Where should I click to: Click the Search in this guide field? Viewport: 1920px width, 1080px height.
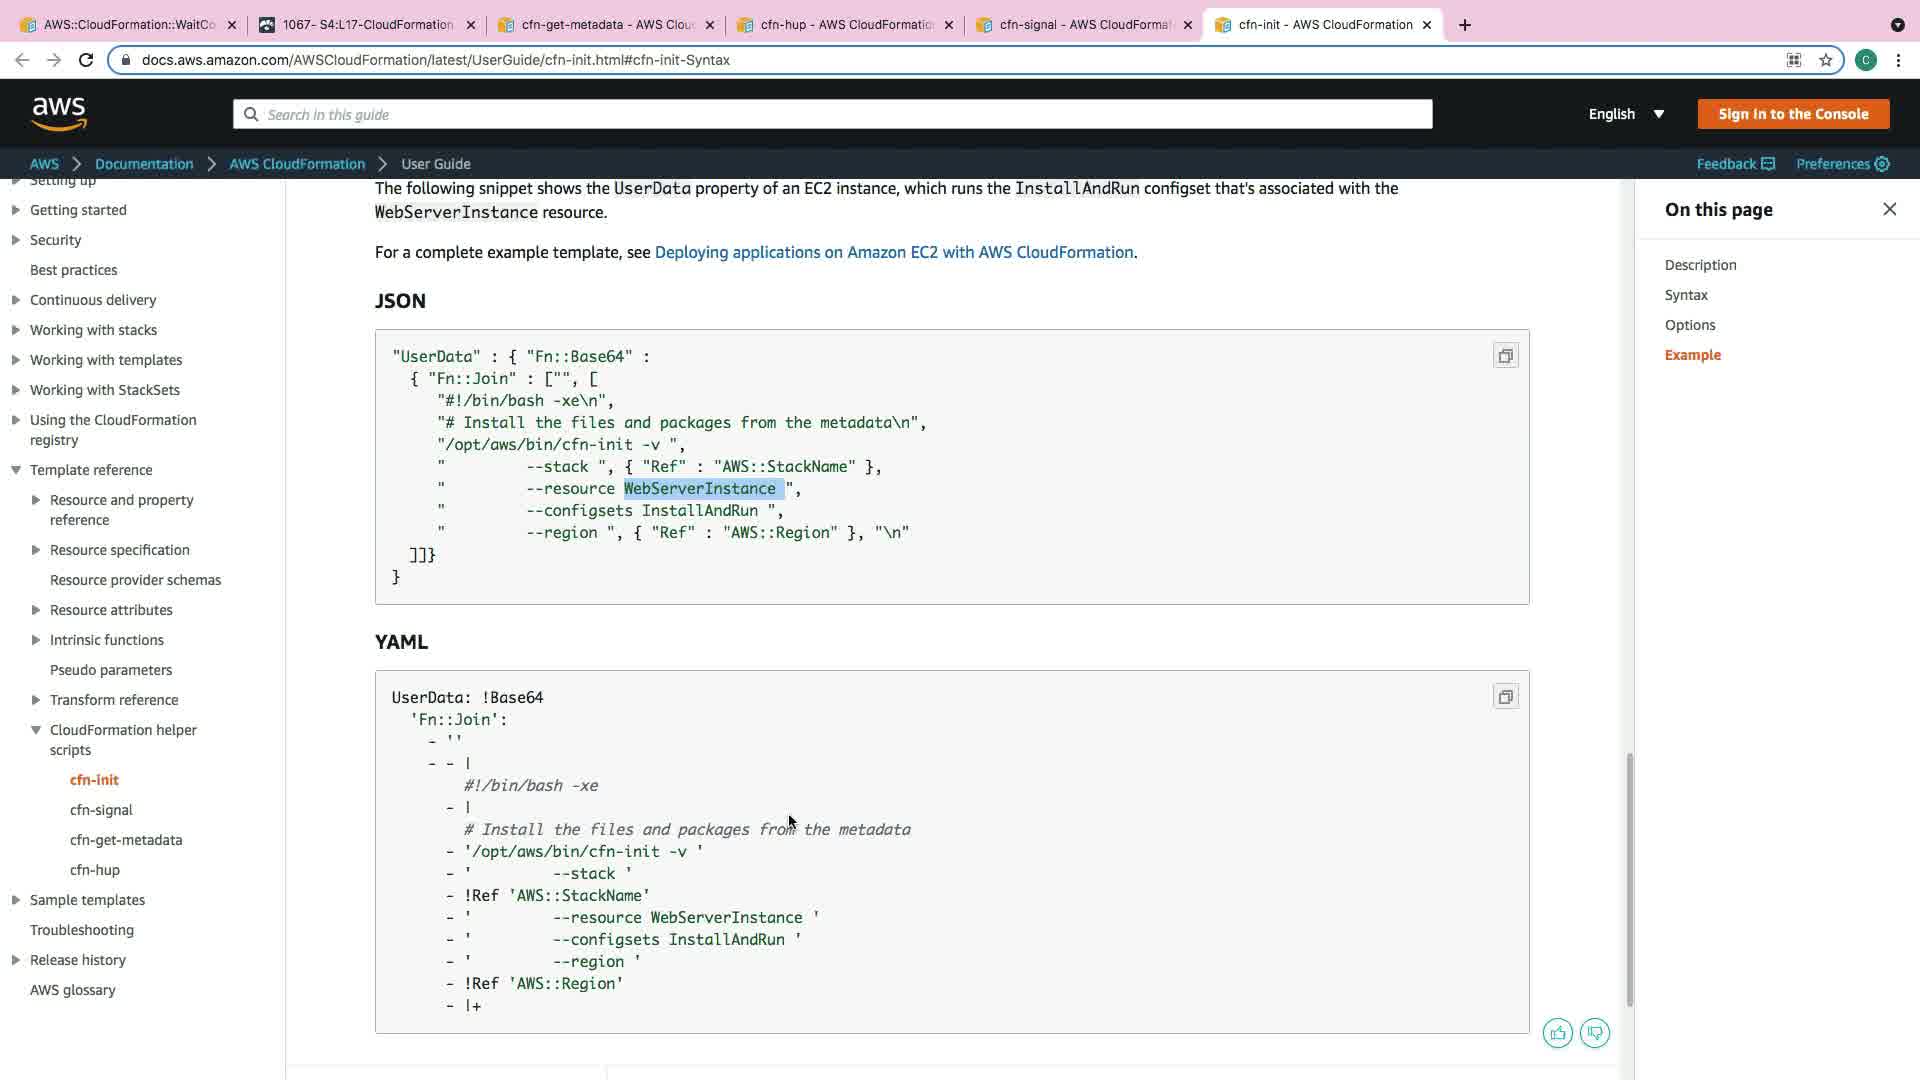click(x=832, y=114)
